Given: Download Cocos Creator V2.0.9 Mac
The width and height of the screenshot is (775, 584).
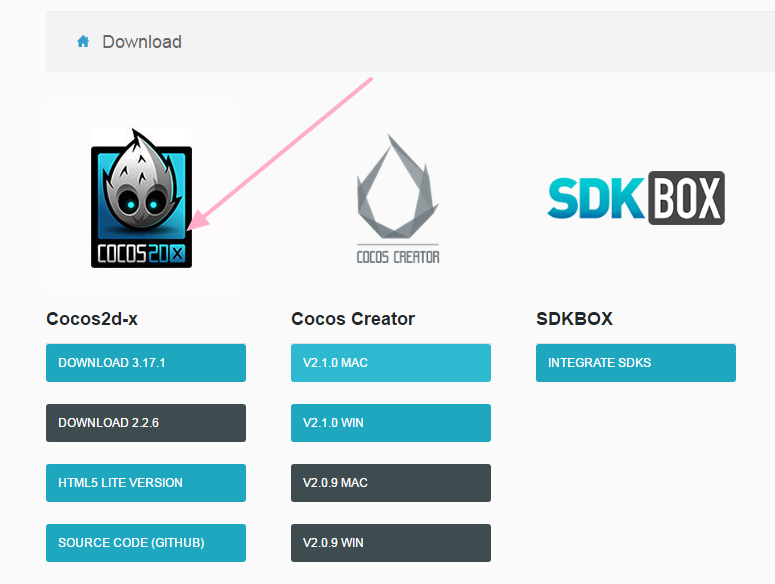Looking at the screenshot, I should [x=391, y=483].
